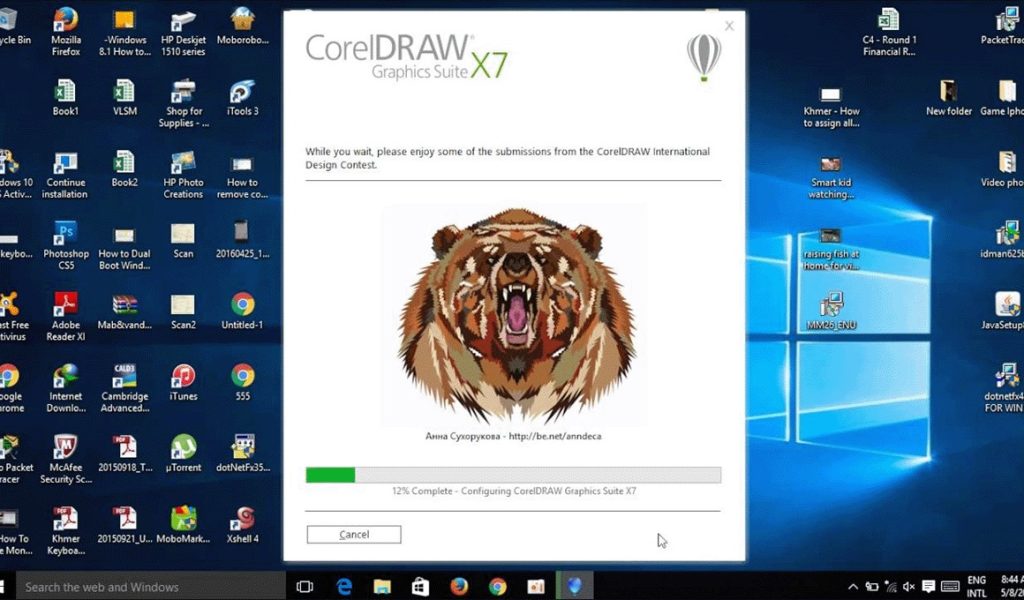The image size is (1024, 600).
Task: Open Mozilla Firefox desktop shortcut
Action: (65, 31)
